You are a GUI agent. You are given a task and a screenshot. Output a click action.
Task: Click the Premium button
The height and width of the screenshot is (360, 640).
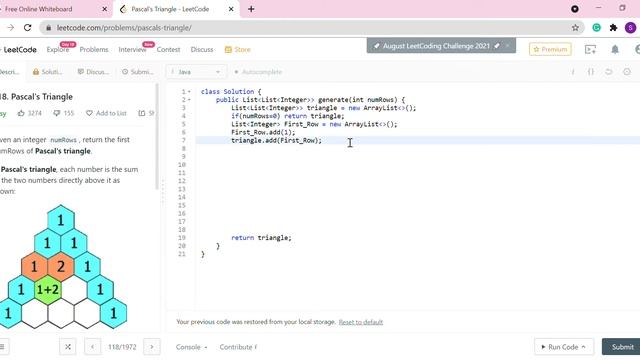coord(550,49)
